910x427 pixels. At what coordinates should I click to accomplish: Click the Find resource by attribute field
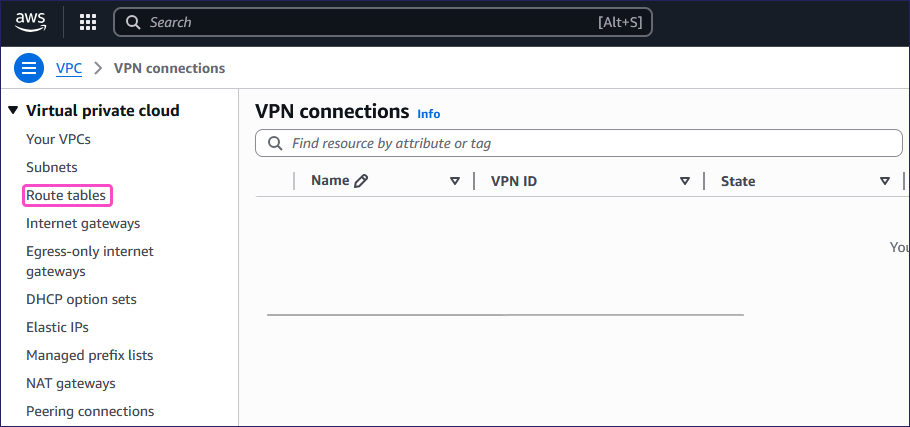tap(590, 144)
